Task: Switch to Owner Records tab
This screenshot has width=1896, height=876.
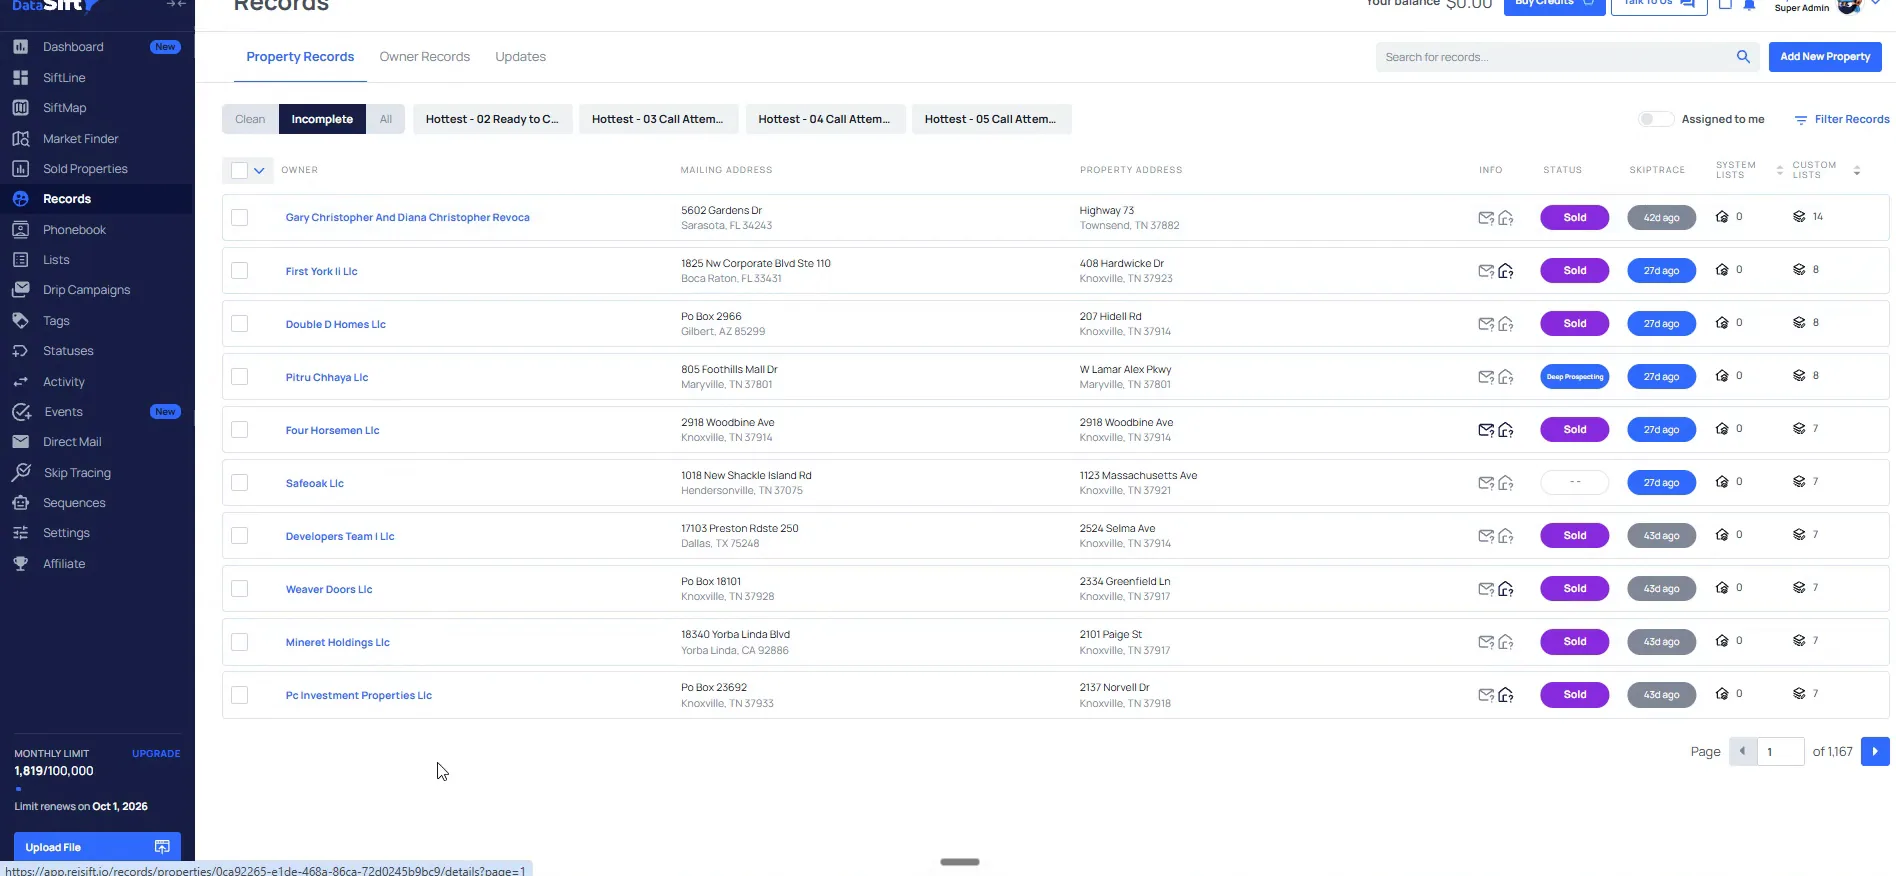Action: (424, 57)
